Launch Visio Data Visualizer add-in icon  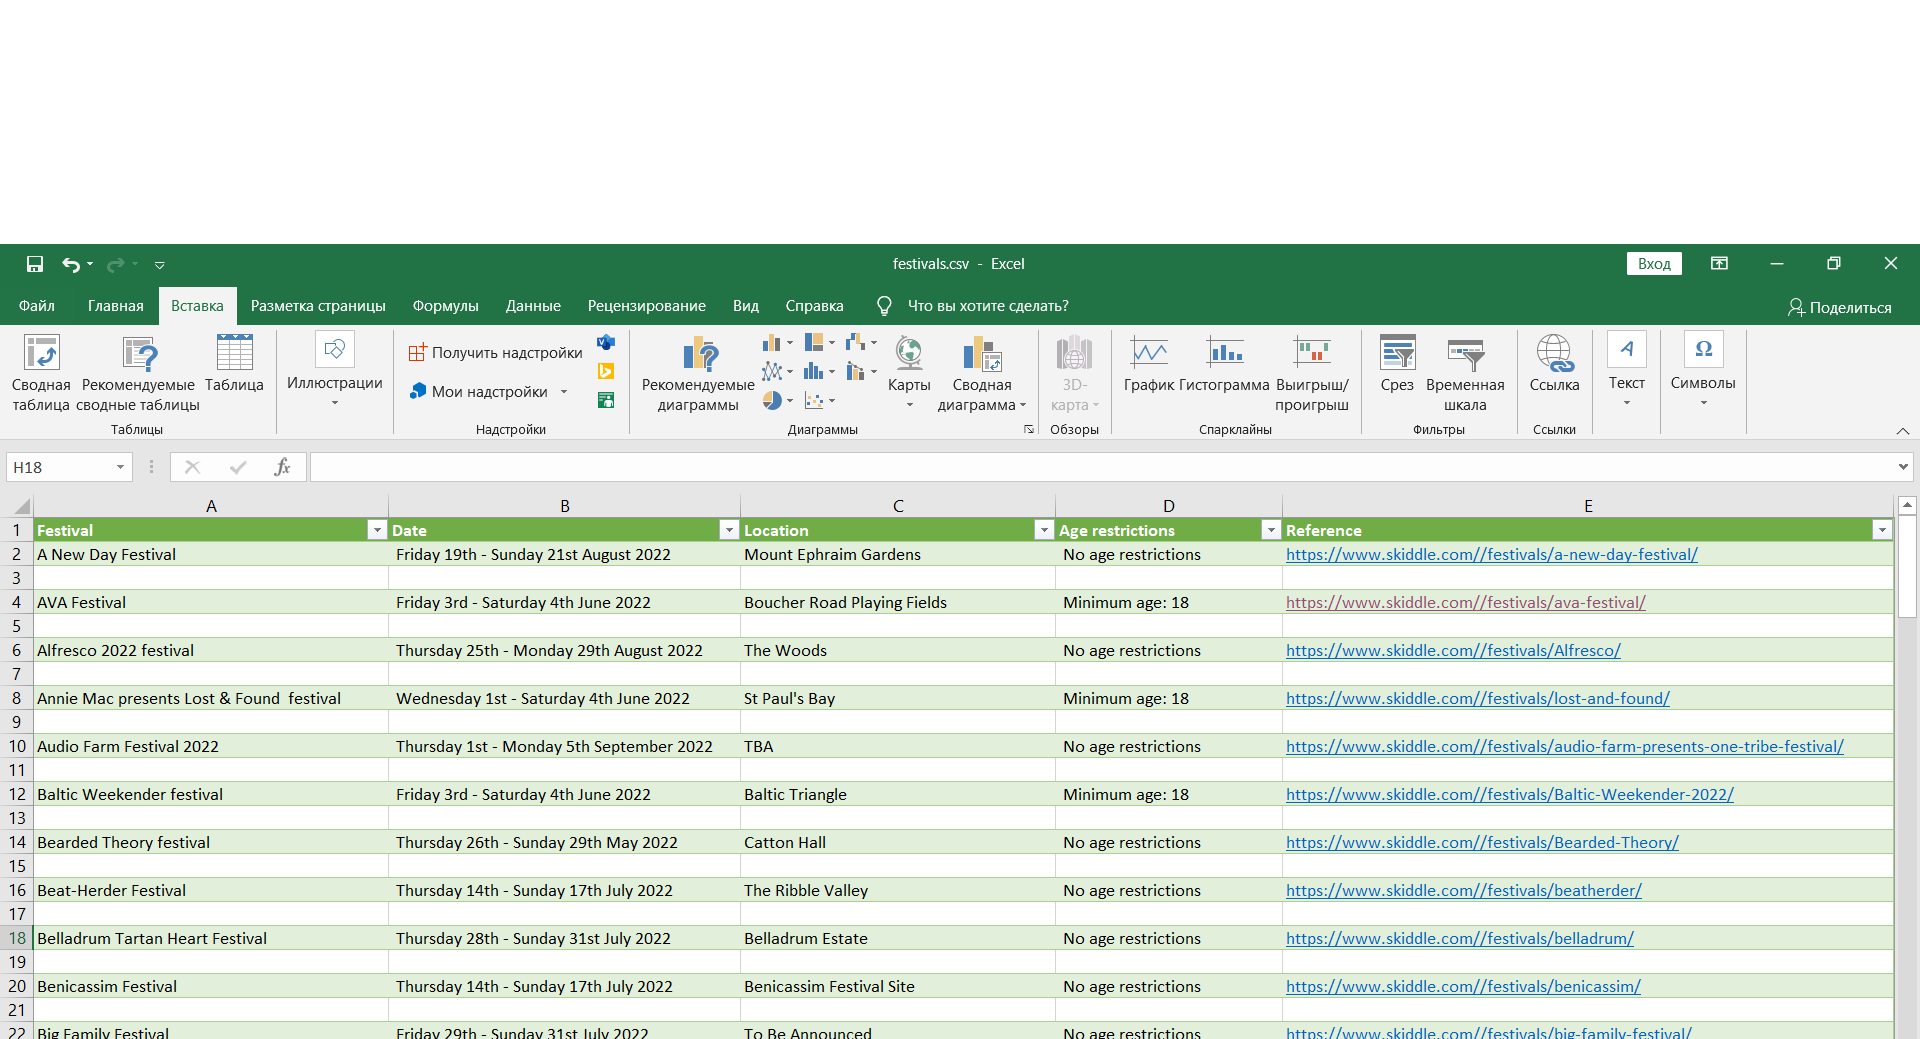click(x=606, y=343)
